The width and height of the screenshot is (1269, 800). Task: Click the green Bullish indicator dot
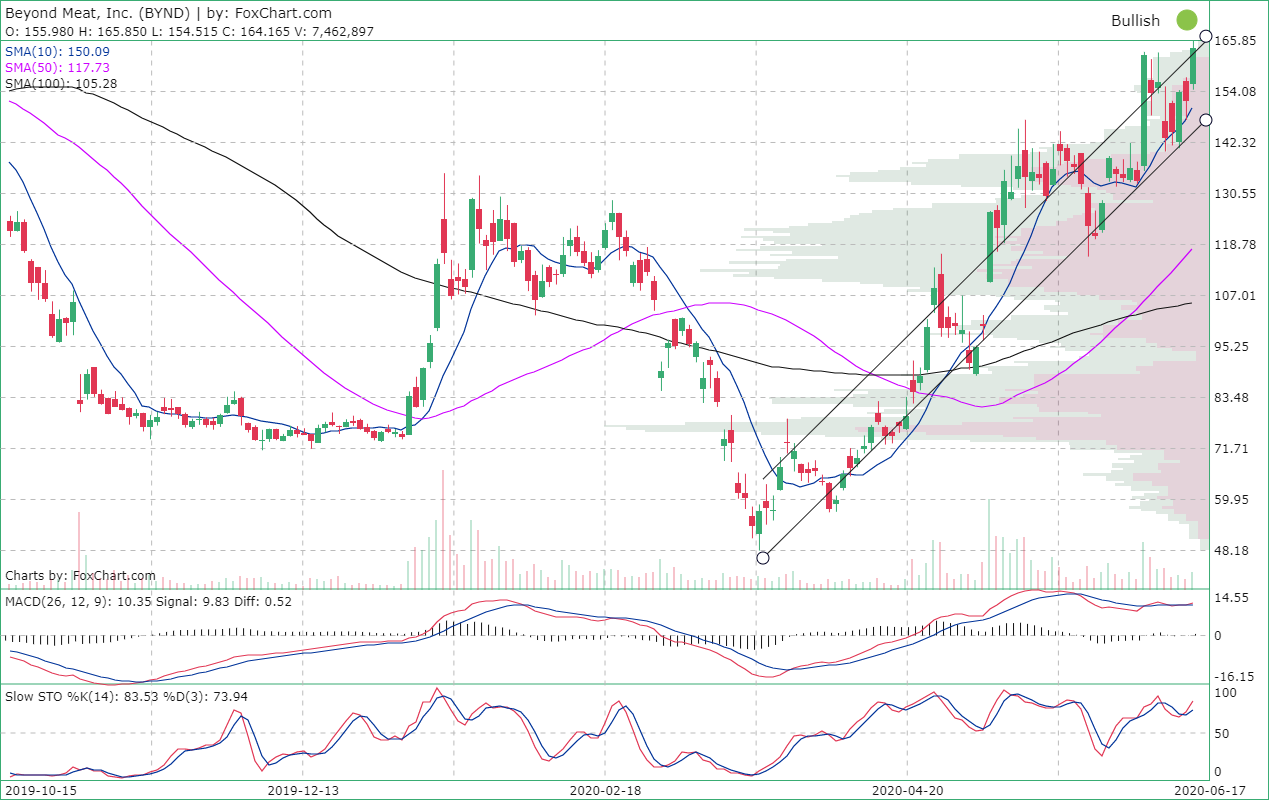pos(1186,20)
